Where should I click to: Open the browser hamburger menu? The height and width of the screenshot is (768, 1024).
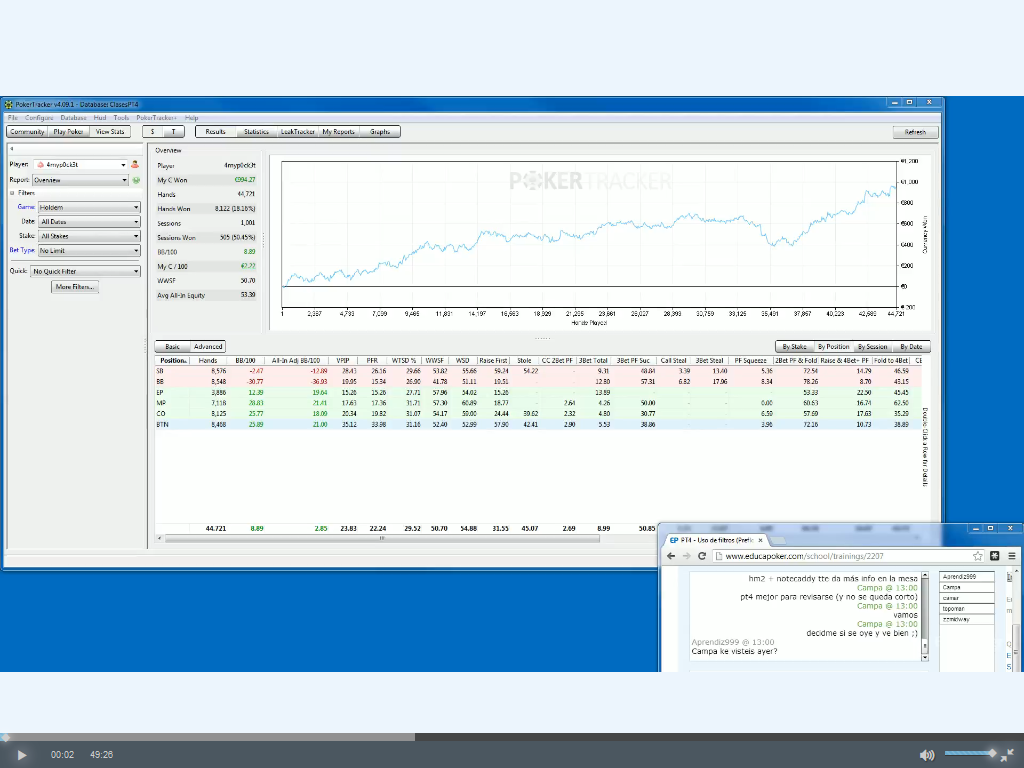(x=1012, y=556)
